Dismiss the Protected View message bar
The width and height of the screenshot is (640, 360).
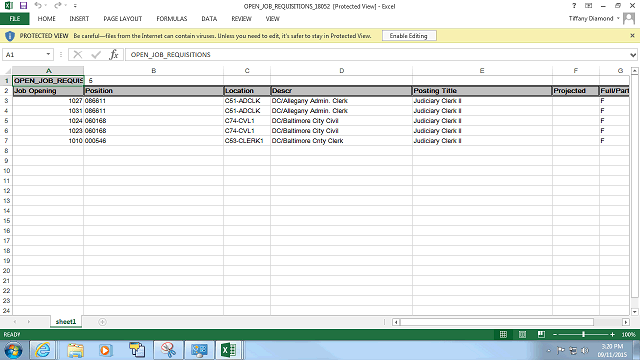tap(632, 36)
